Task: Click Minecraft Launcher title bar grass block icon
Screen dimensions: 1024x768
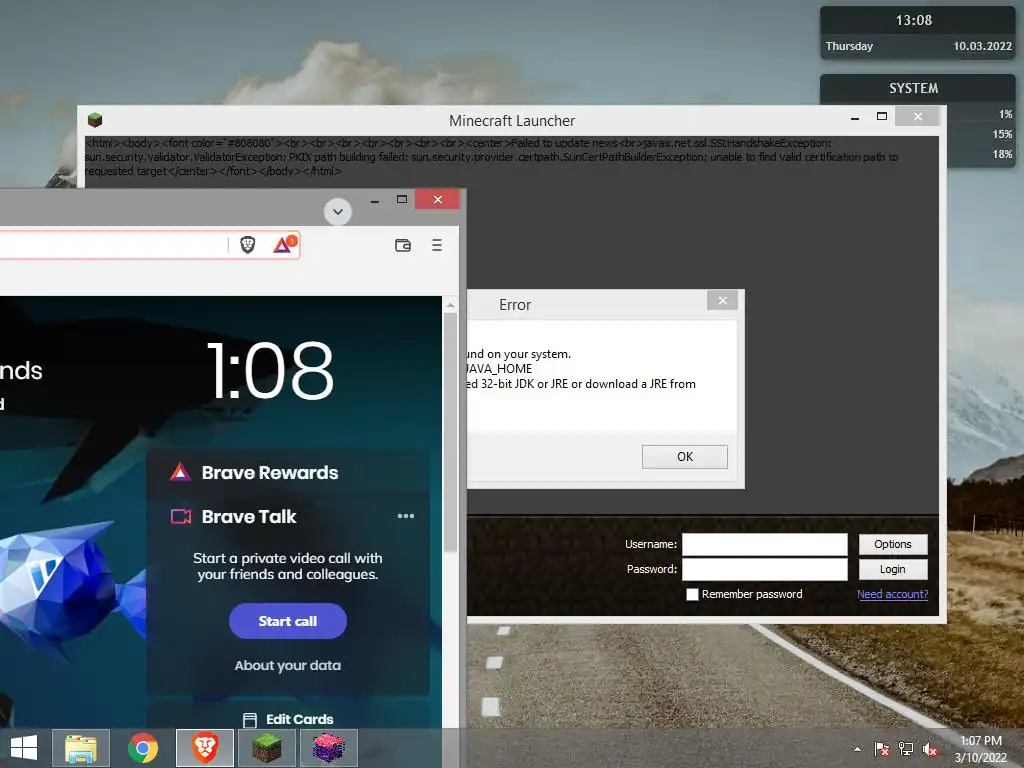Action: (95, 120)
